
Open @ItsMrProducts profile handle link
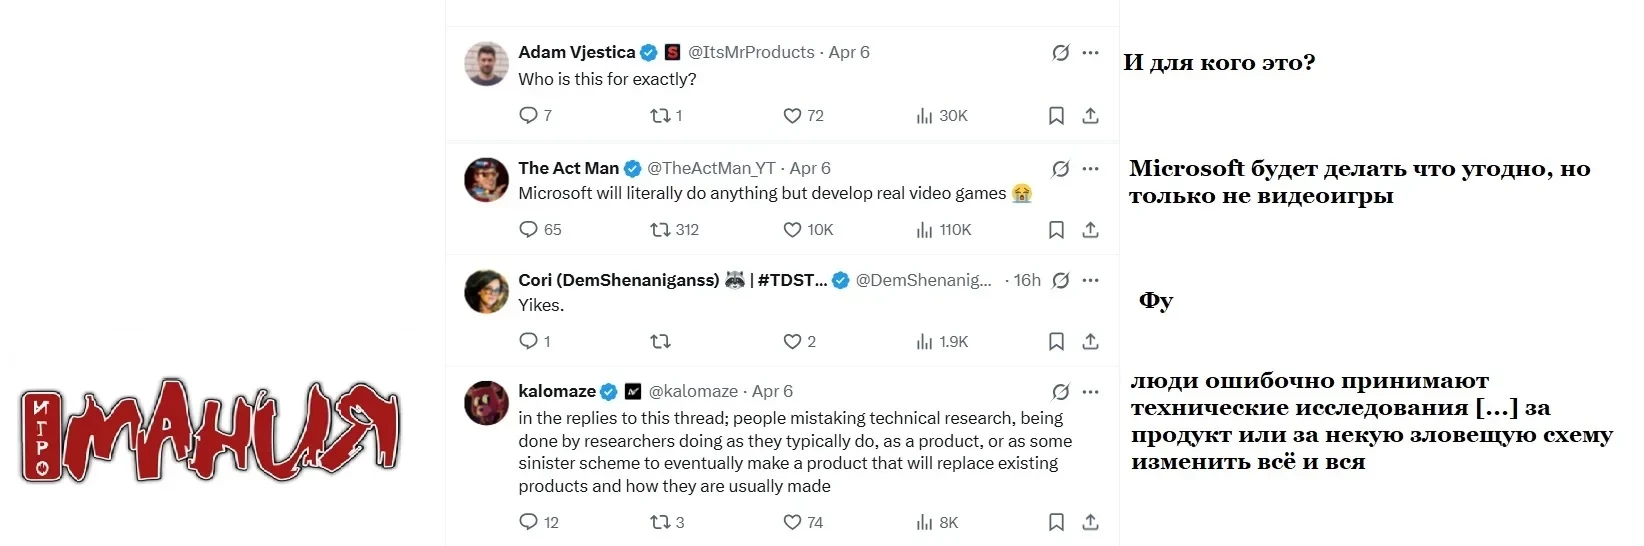(x=751, y=53)
